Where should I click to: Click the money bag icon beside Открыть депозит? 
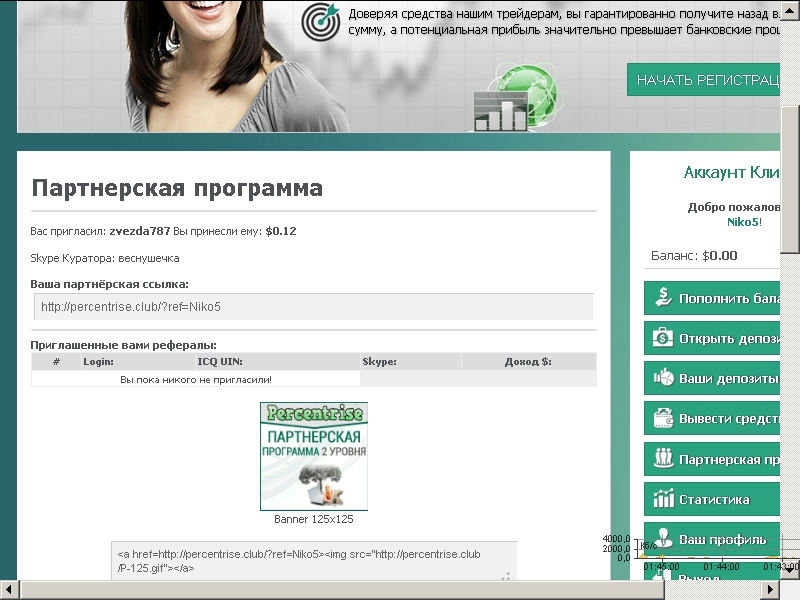coord(663,337)
